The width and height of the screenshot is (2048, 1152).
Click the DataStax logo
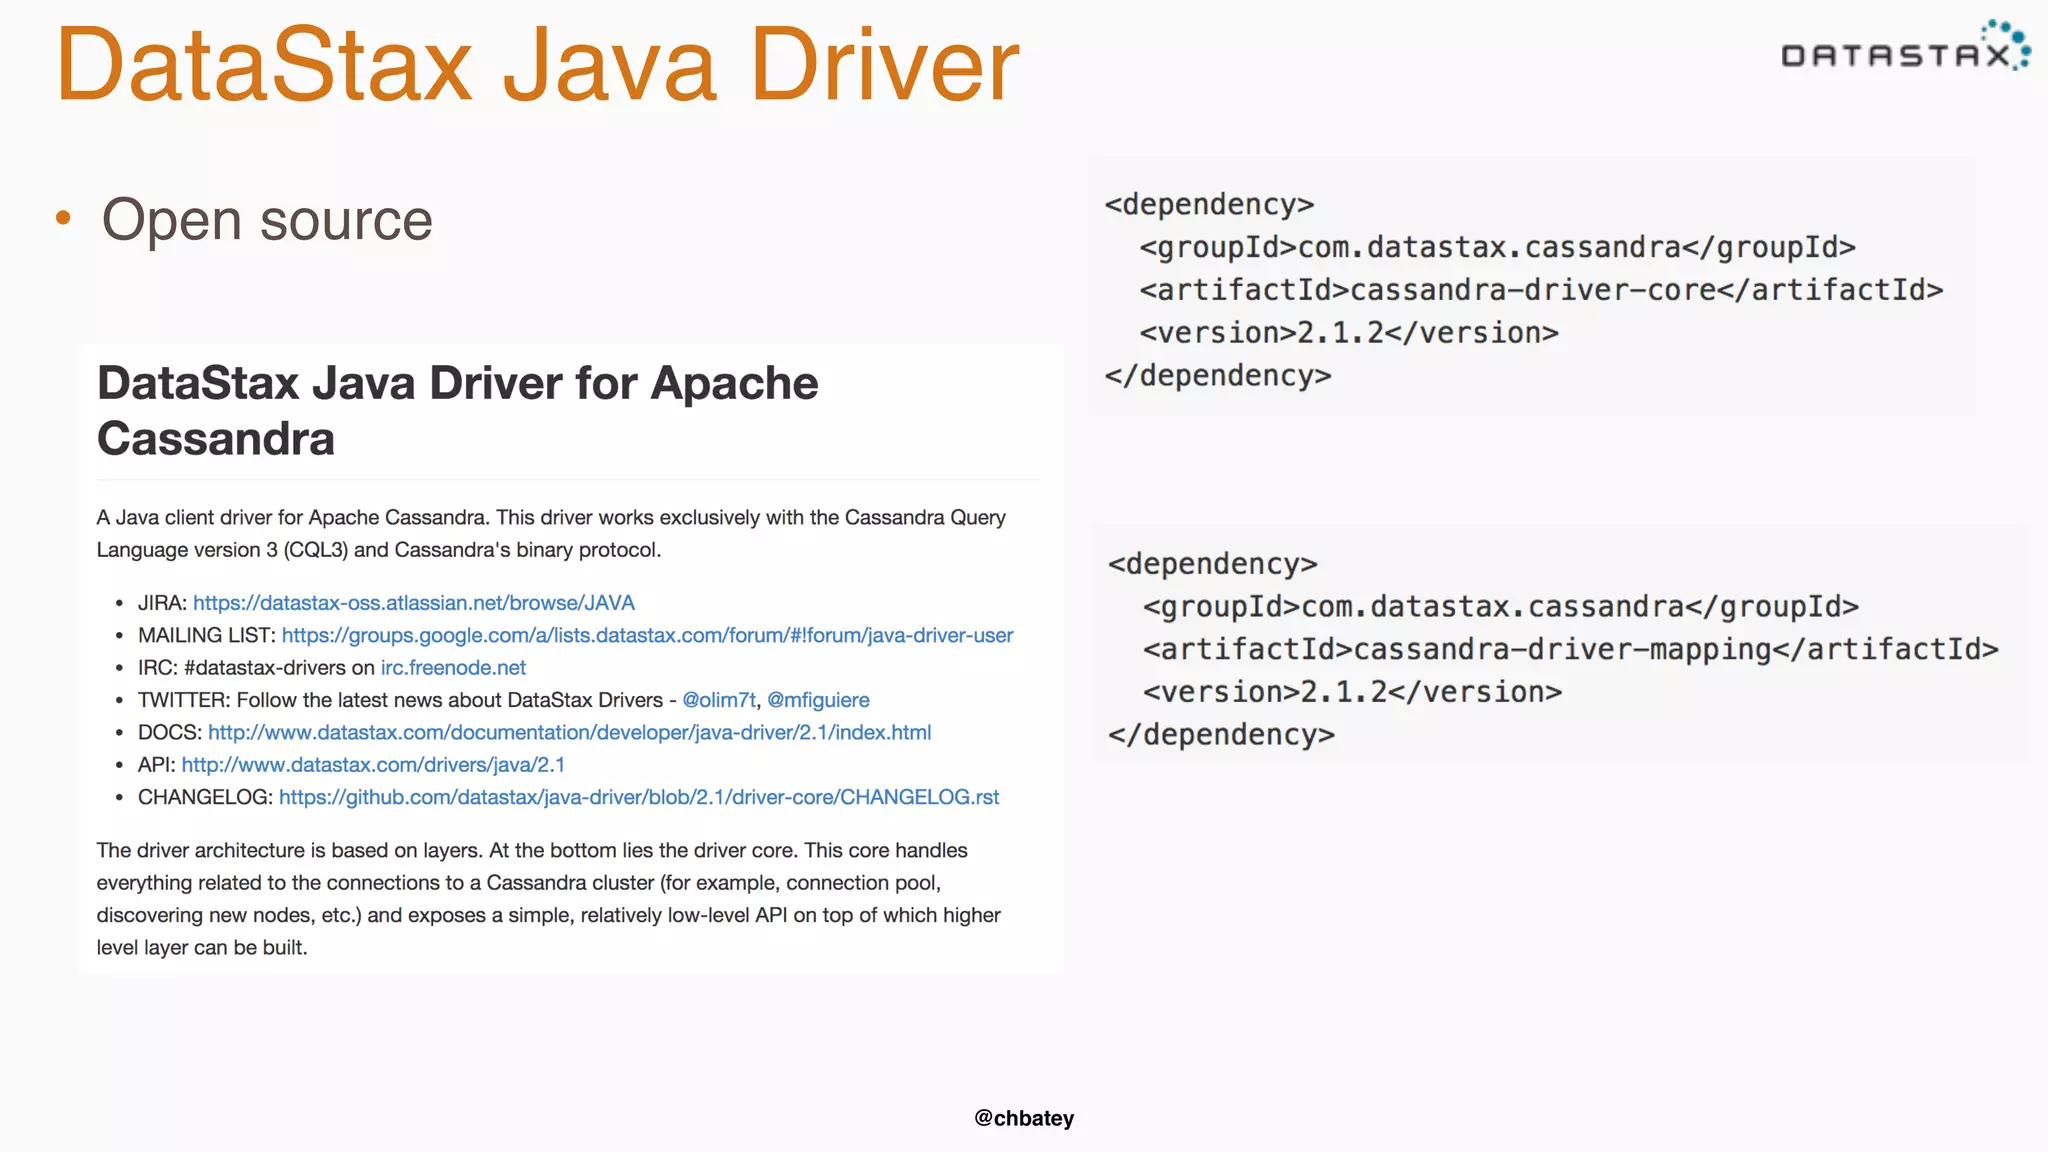pos(1906,46)
